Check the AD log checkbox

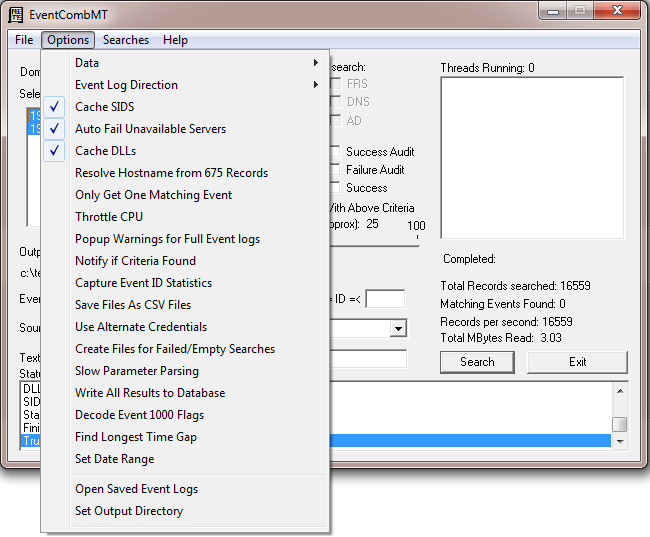pyautogui.click(x=335, y=120)
